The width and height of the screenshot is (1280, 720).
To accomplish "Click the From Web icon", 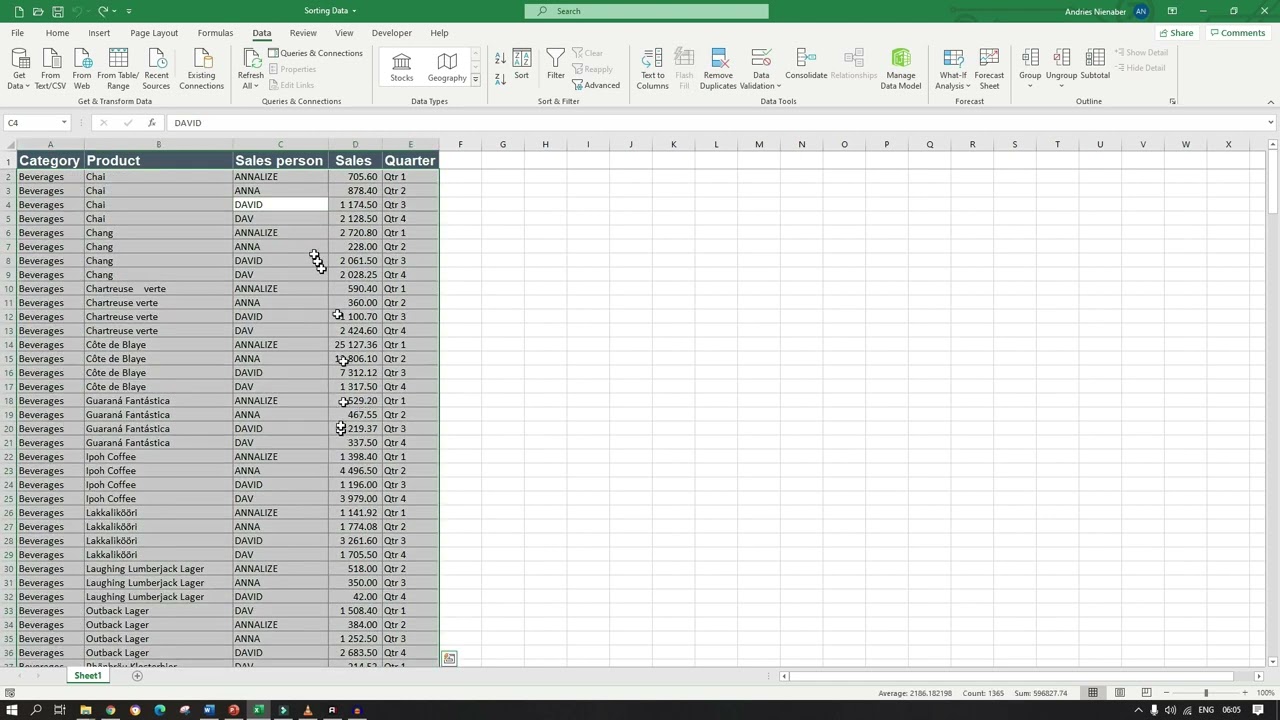I will (x=82, y=69).
